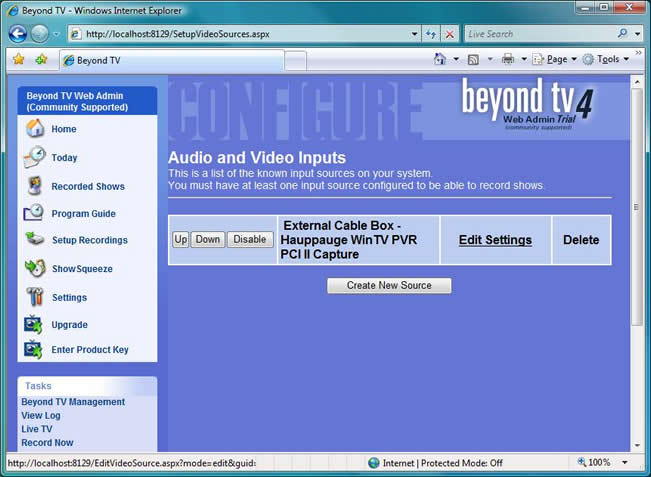
Task: Move the source Down in list
Action: point(208,240)
